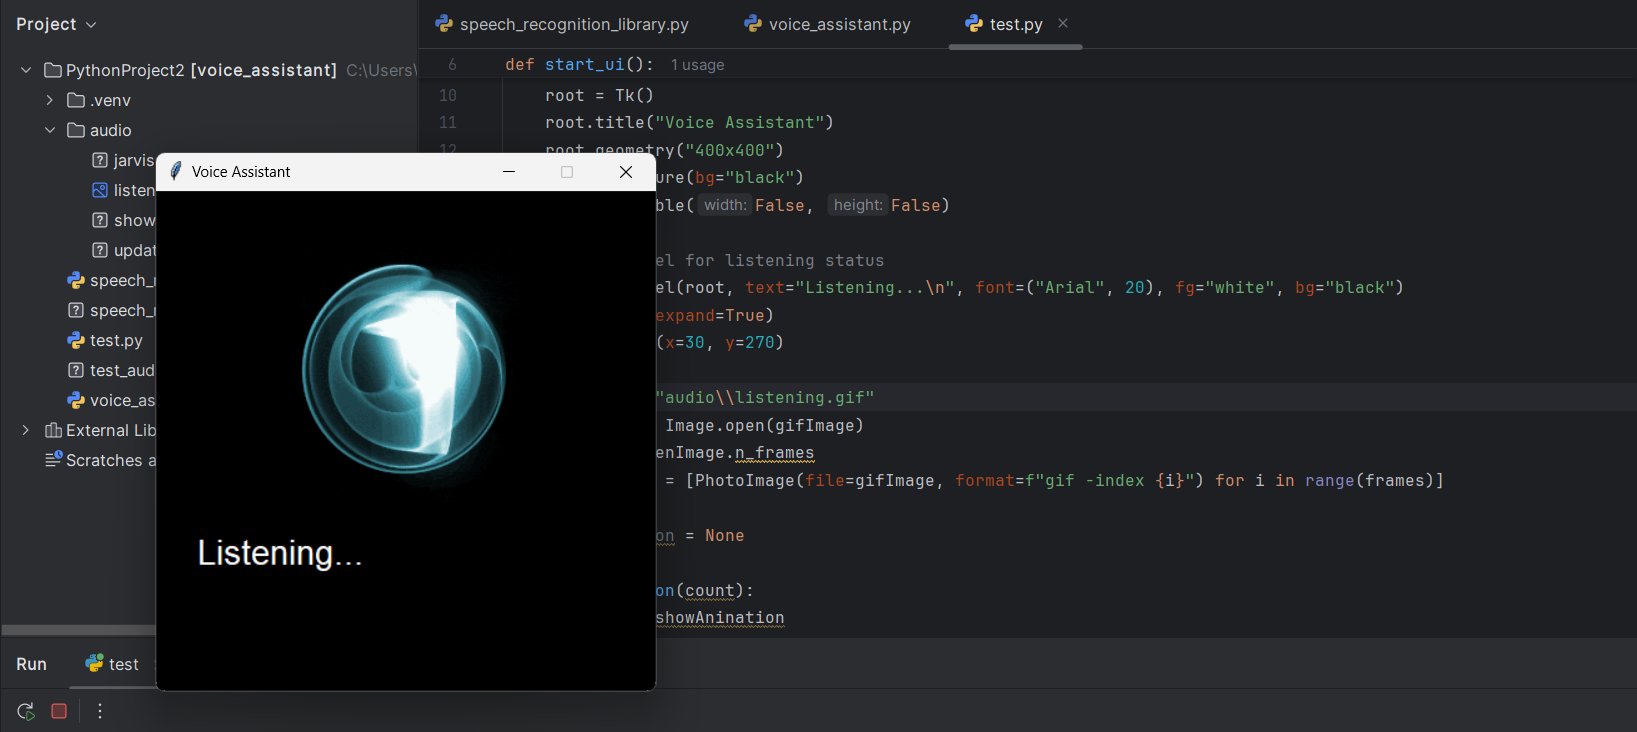Rerun the test configuration
This screenshot has height=732, width=1637.
26,711
